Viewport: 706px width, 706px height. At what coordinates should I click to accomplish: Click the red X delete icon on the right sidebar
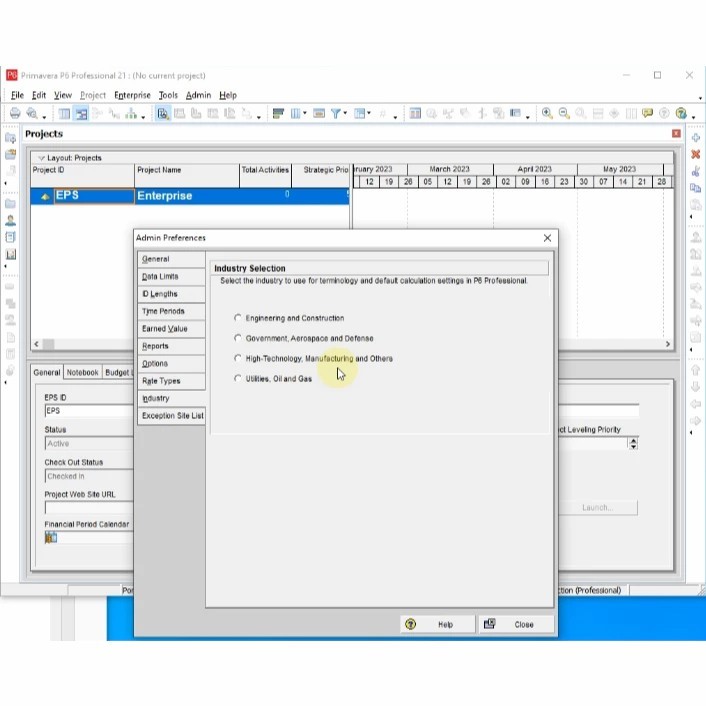(x=696, y=154)
